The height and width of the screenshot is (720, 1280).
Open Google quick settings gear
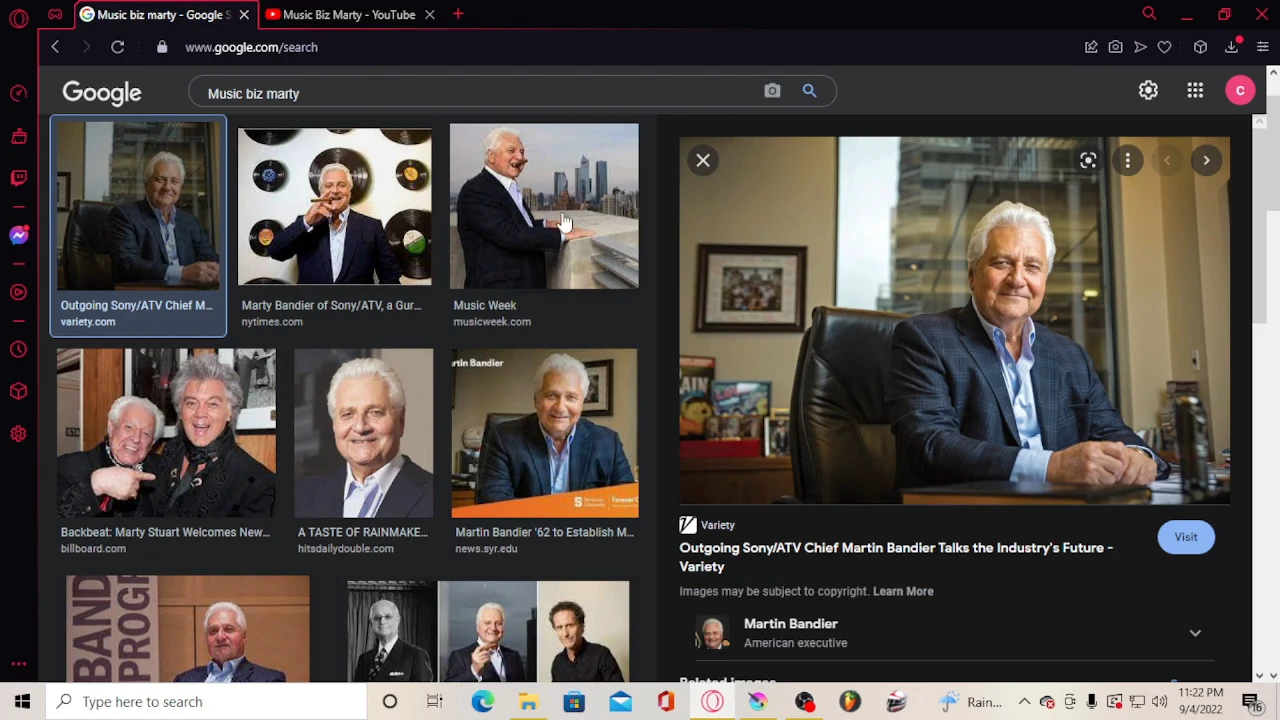[1148, 91]
